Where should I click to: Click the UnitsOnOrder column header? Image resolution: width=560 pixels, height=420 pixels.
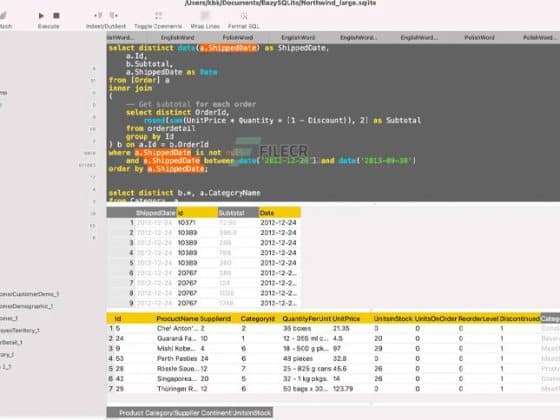pyautogui.click(x=436, y=319)
